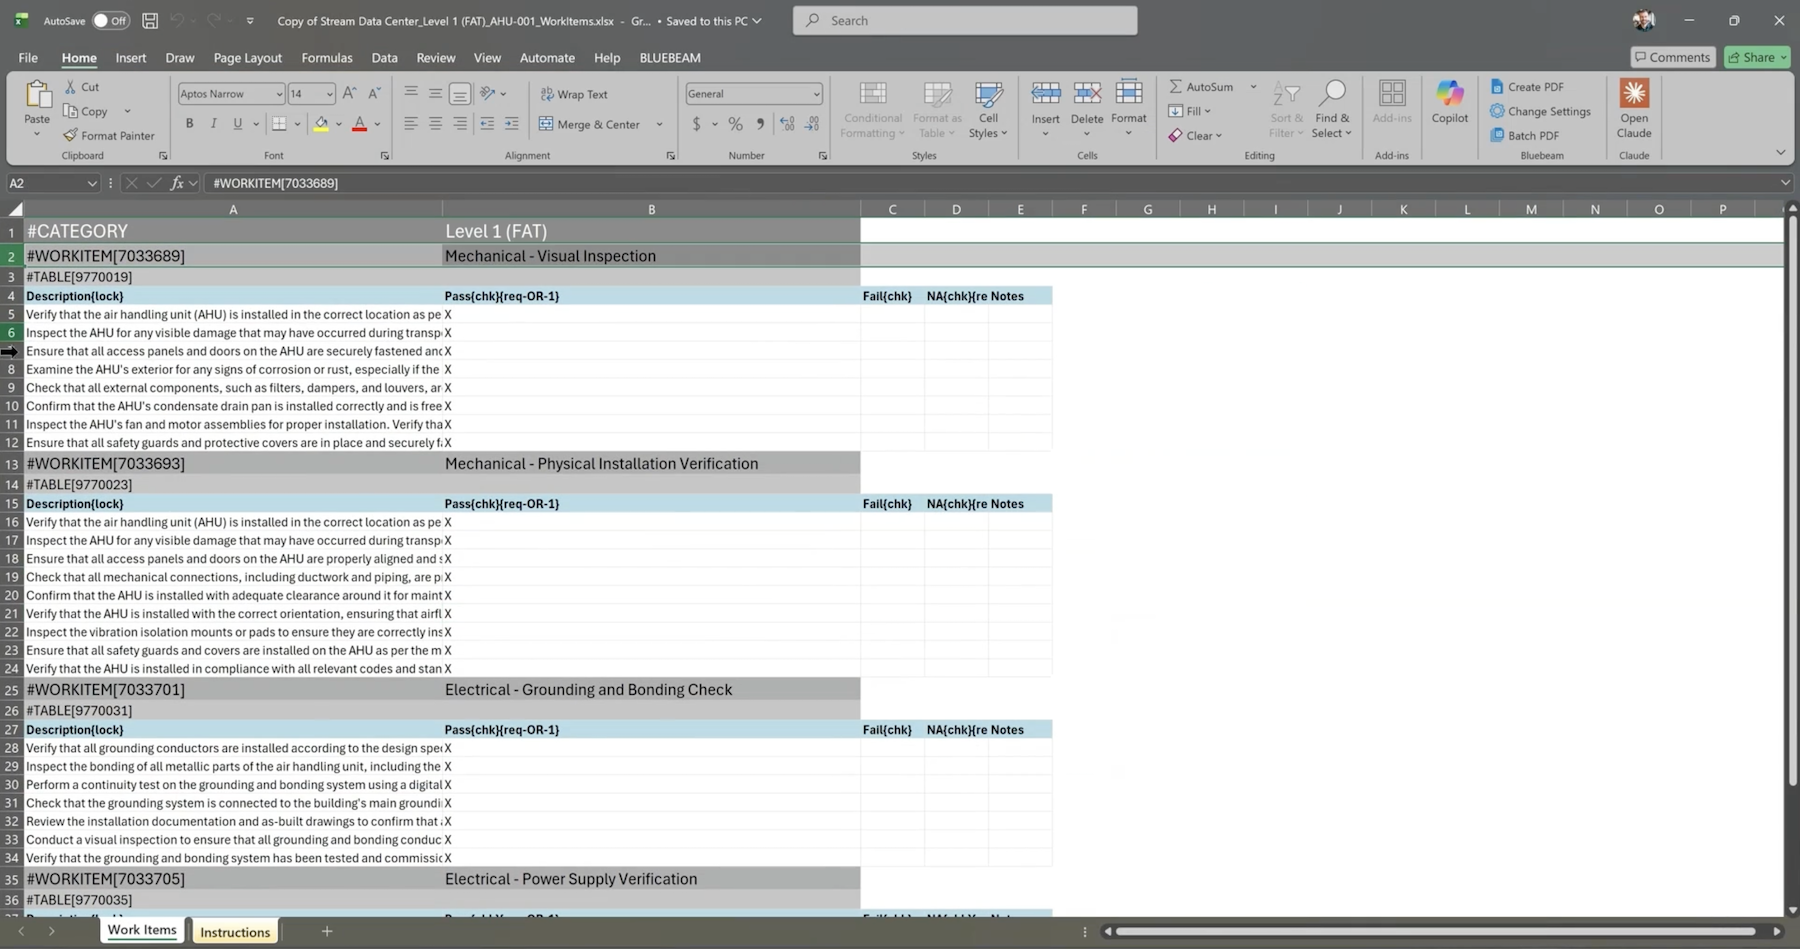Expand the General number format dropdown
The height and width of the screenshot is (949, 1800).
816,94
